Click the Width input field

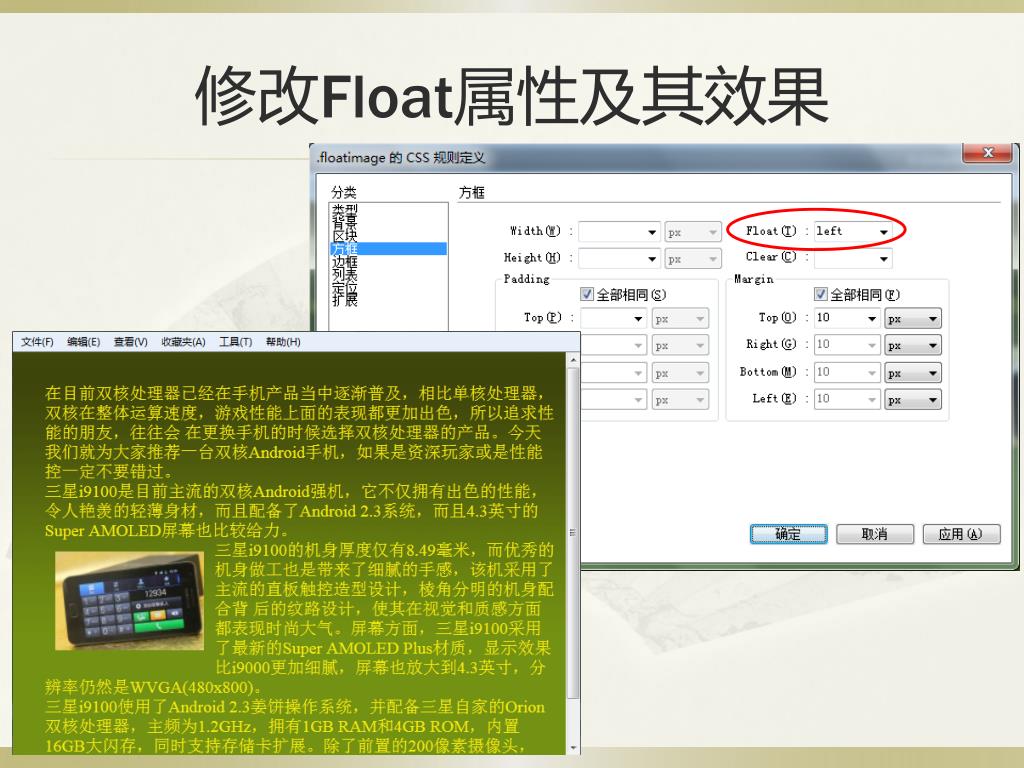pos(612,232)
